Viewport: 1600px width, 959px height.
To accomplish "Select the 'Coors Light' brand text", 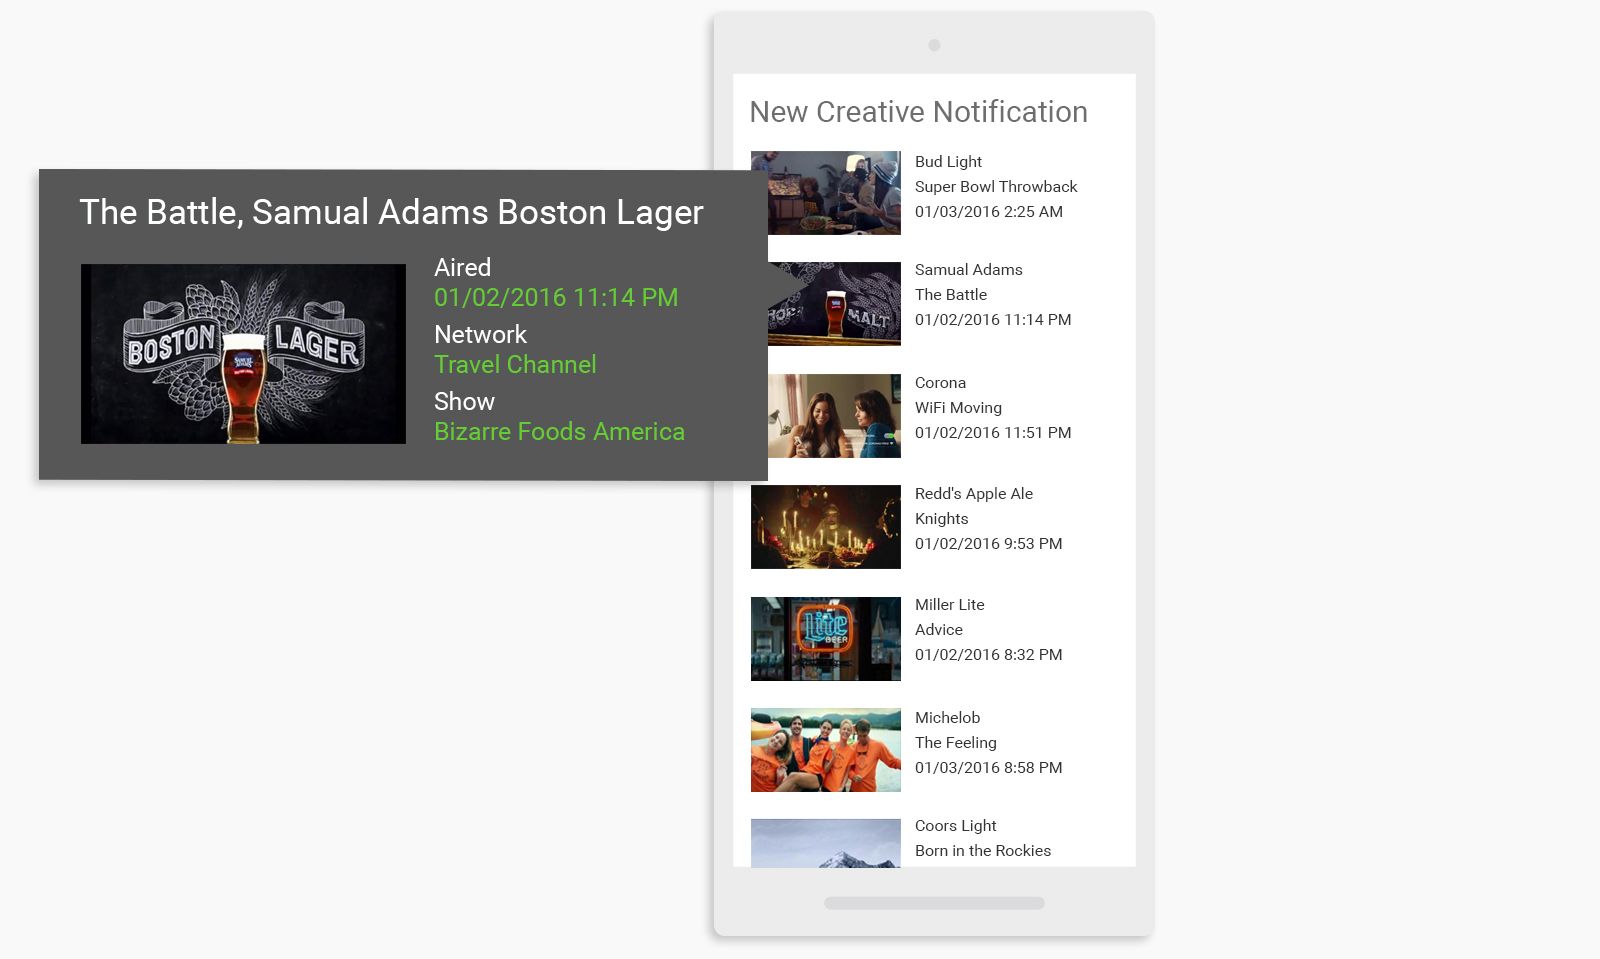I will tap(956, 825).
